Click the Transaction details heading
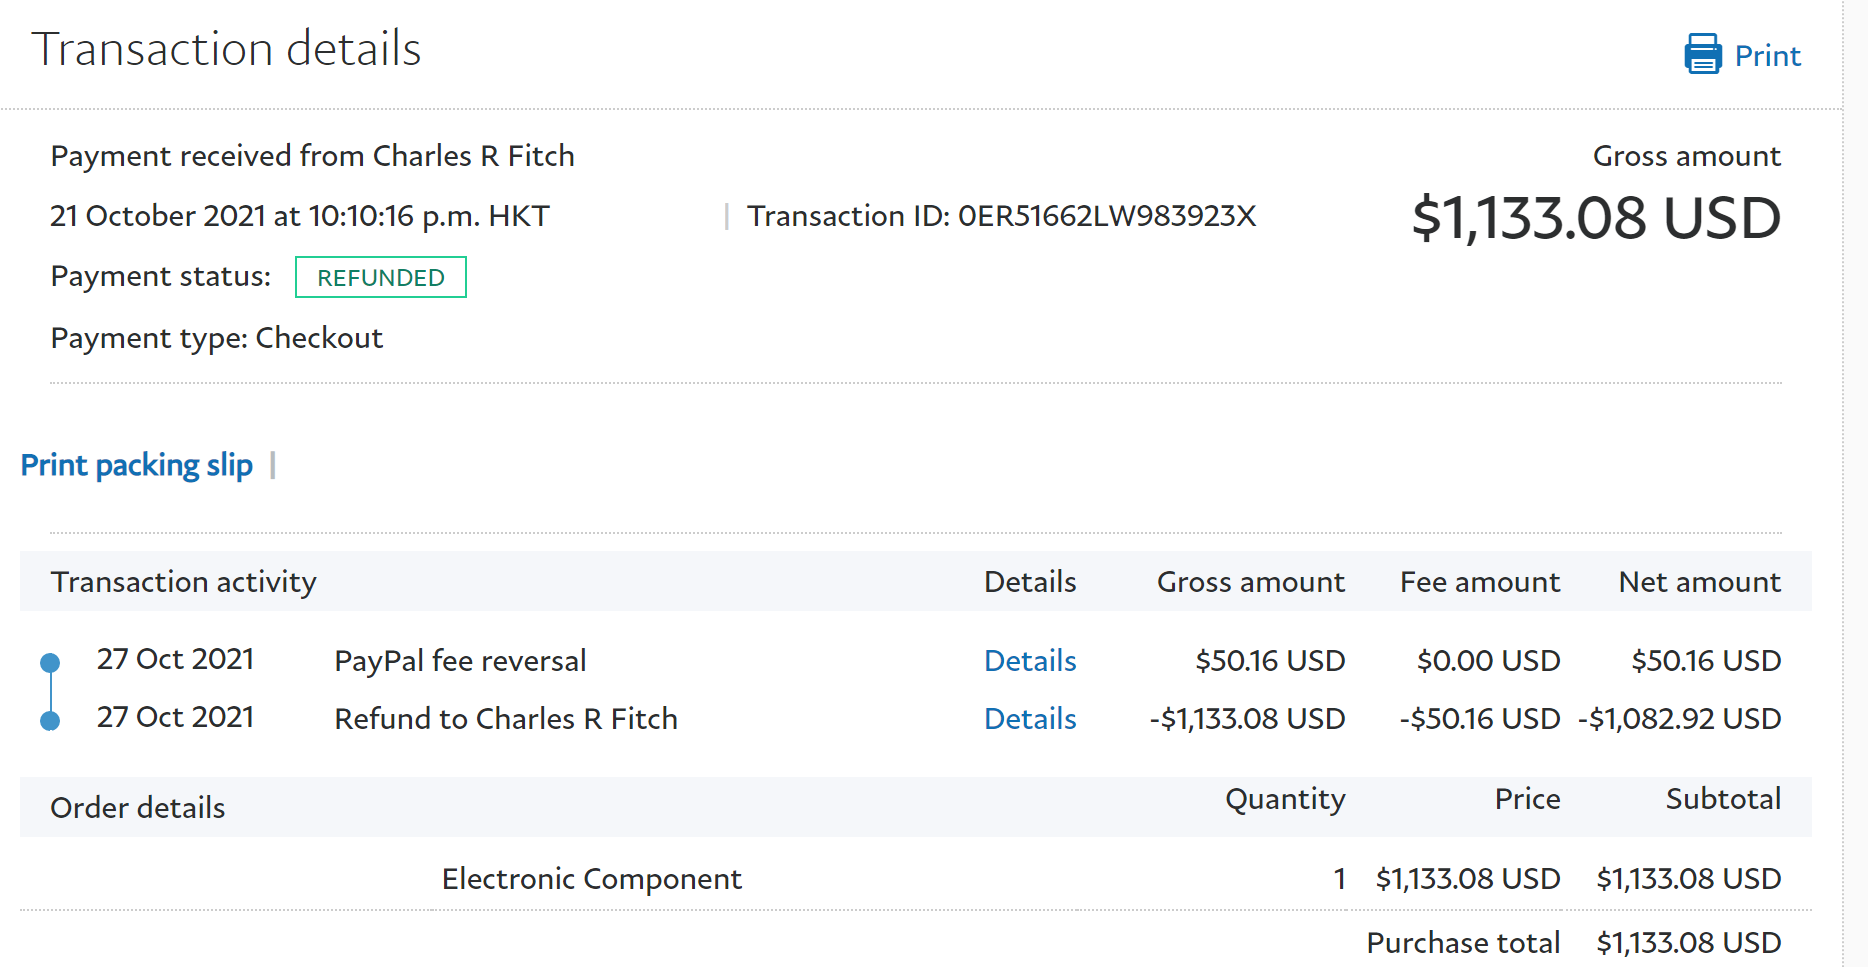Viewport: 1868px width, 967px height. (226, 49)
